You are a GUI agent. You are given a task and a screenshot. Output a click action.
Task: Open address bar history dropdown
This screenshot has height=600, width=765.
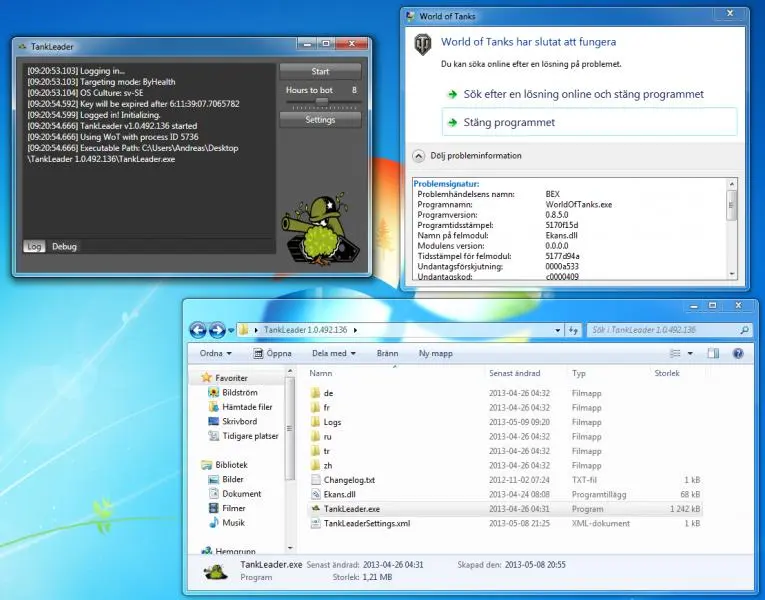pos(558,330)
